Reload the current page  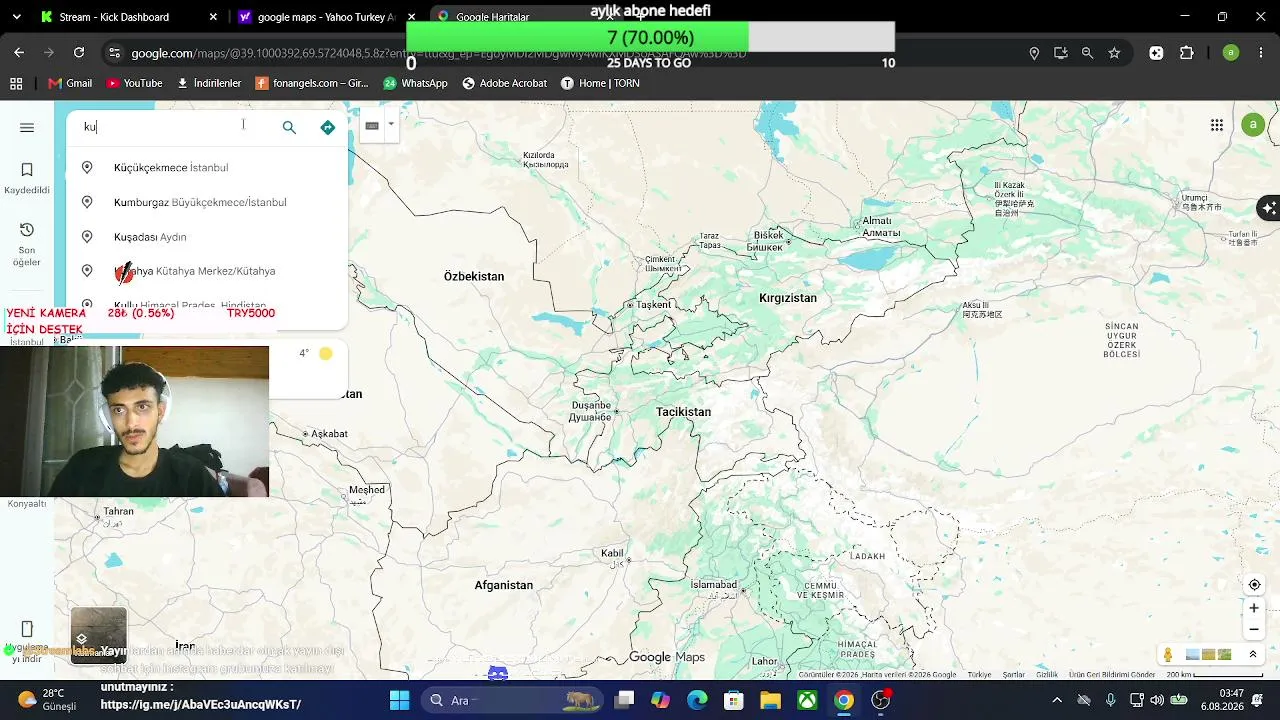[x=79, y=52]
